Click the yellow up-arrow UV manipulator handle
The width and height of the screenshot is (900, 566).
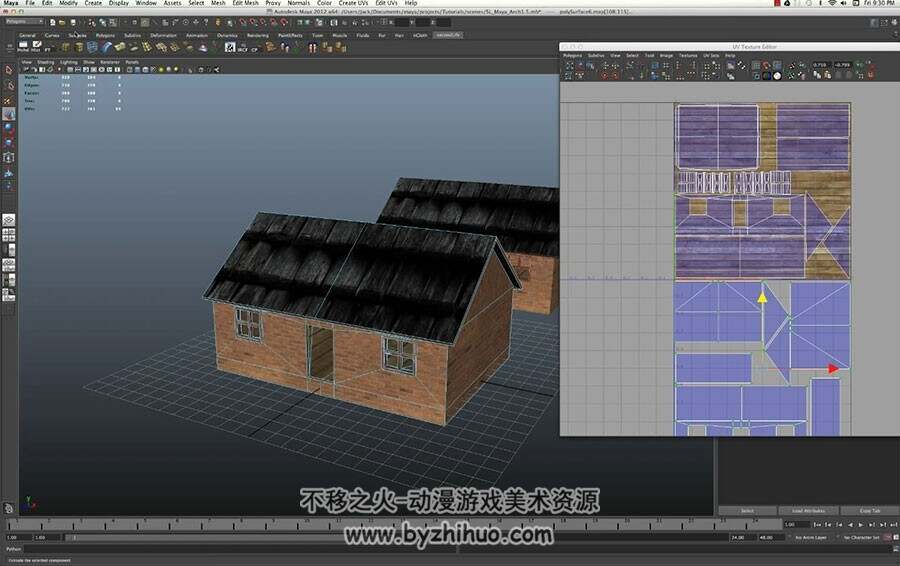(762, 297)
